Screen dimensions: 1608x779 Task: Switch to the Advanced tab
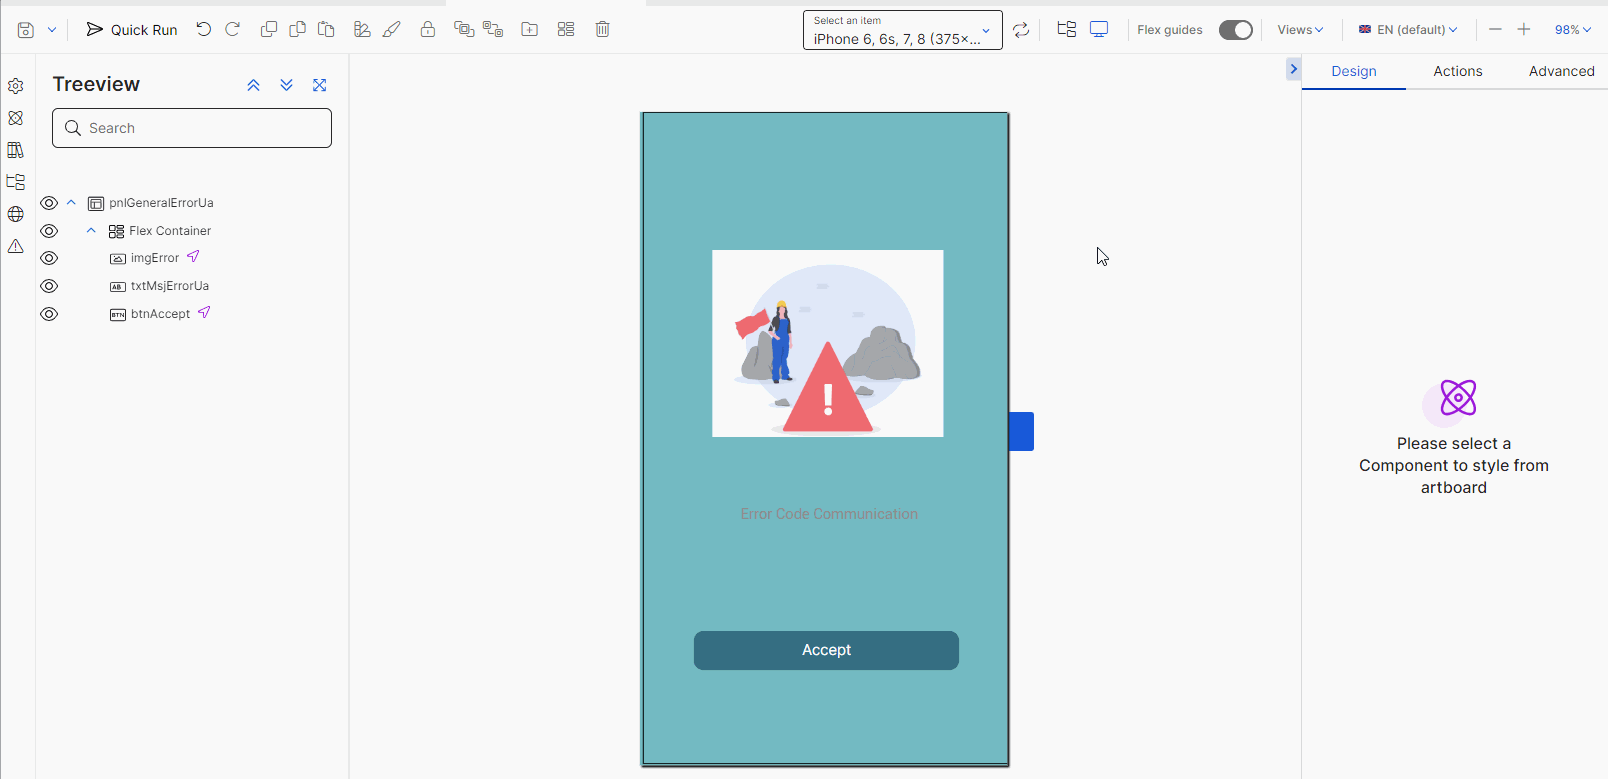1561,71
